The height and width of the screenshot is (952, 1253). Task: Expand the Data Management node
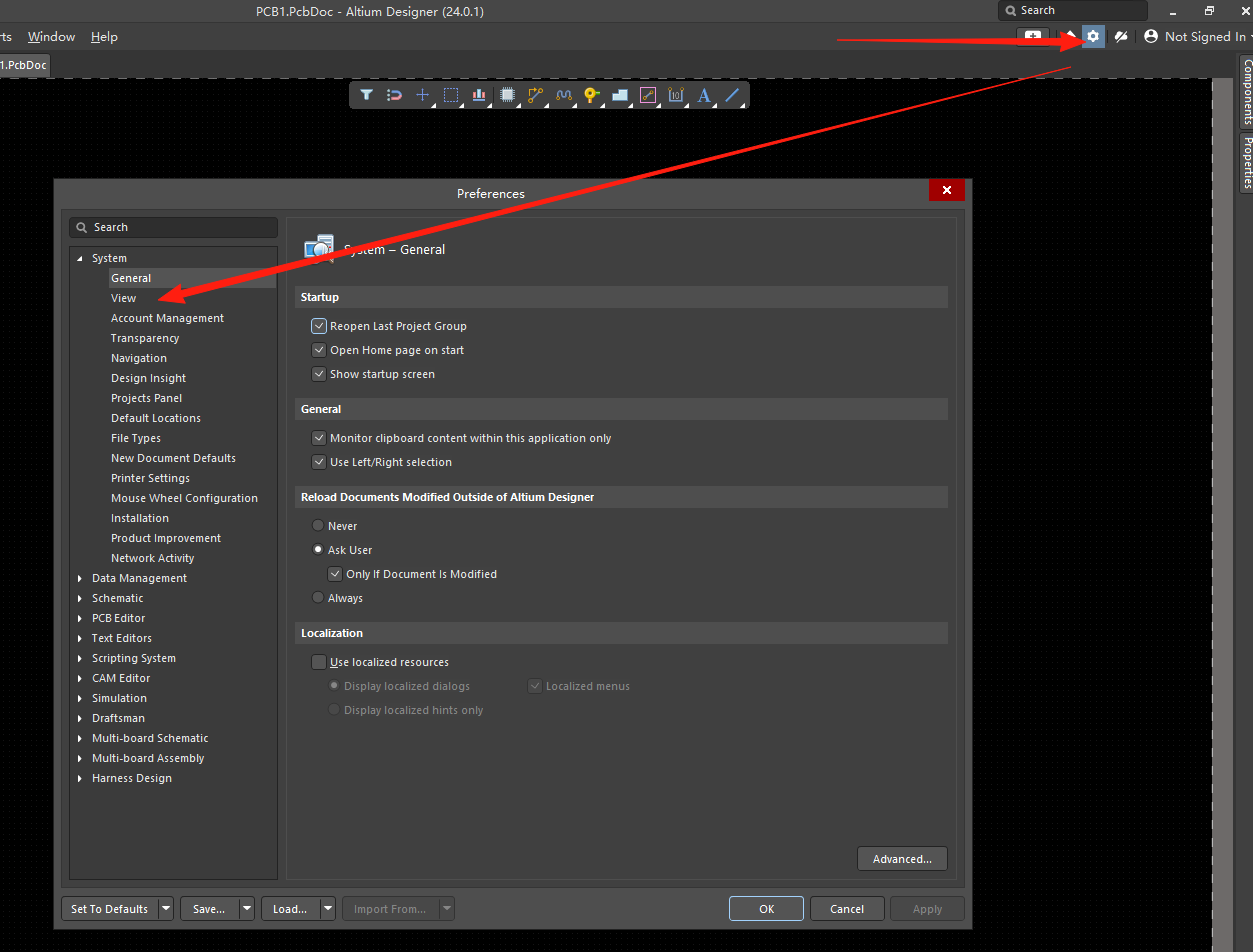tap(80, 578)
